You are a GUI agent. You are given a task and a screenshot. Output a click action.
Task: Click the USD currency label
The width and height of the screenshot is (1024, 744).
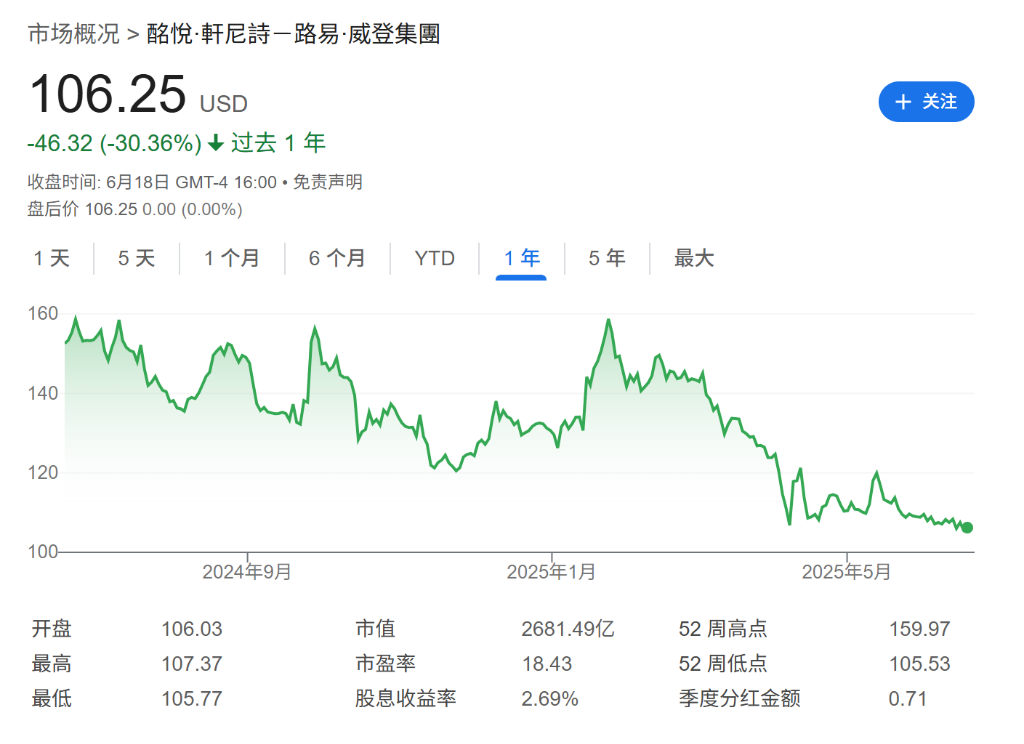pos(223,104)
